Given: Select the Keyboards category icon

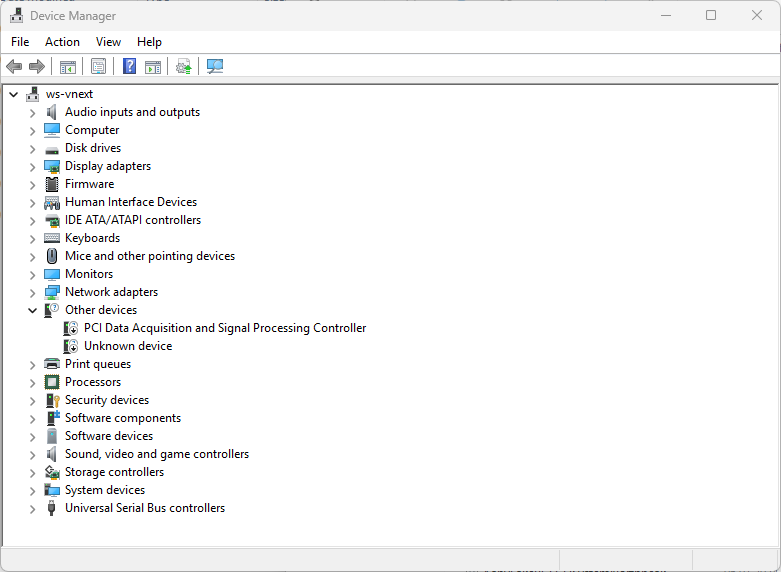Looking at the screenshot, I should pos(52,238).
